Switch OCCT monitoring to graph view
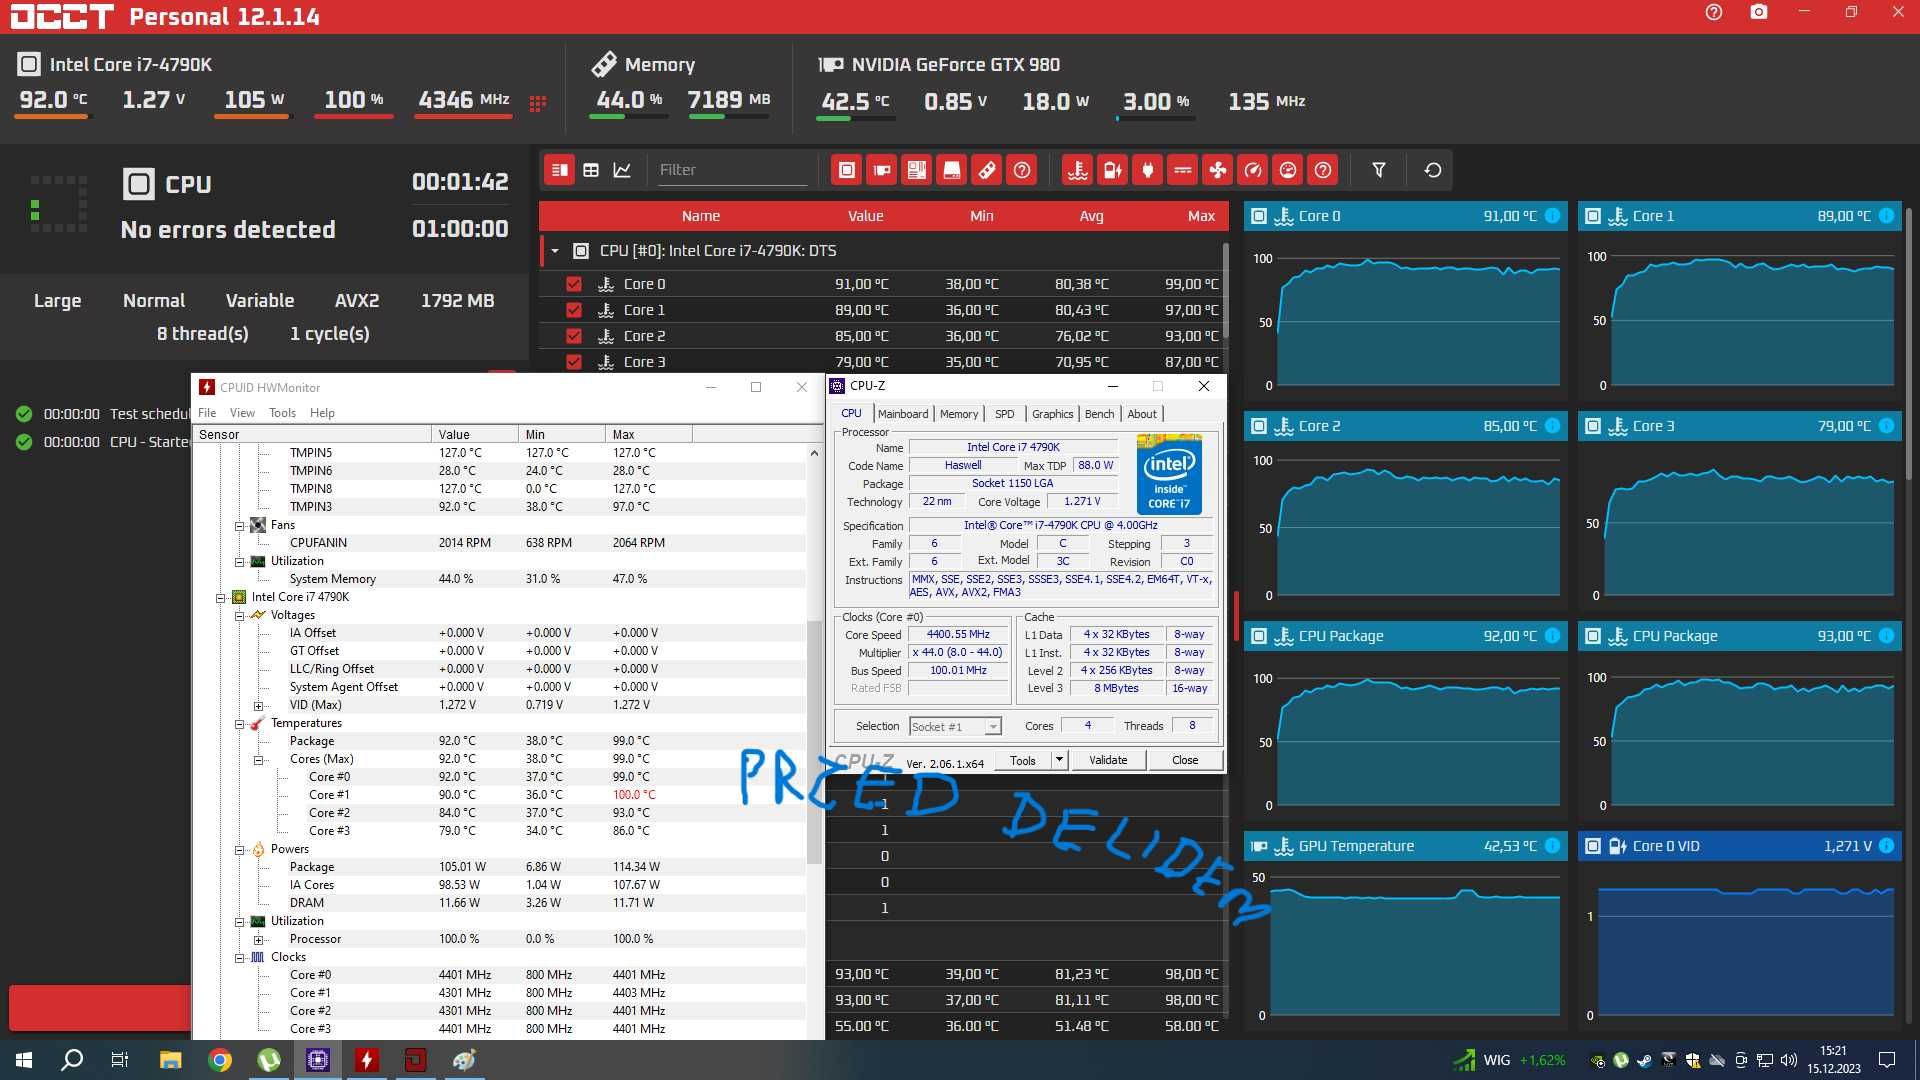Image resolution: width=1920 pixels, height=1080 pixels. pos(622,170)
